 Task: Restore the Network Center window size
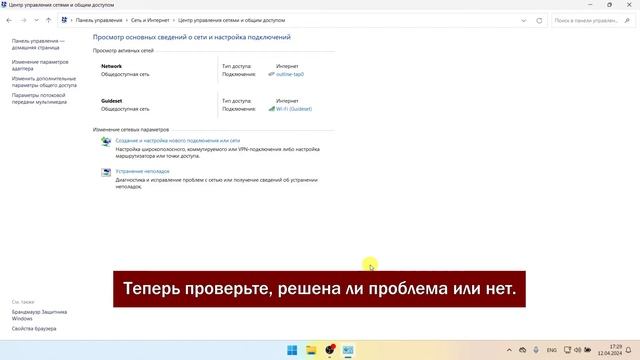pos(609,4)
